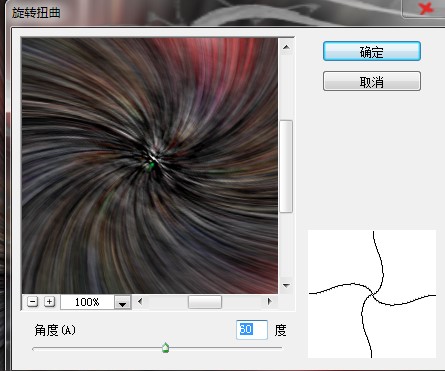Click the preview scroll up arrow
The width and height of the screenshot is (445, 371).
(x=286, y=47)
